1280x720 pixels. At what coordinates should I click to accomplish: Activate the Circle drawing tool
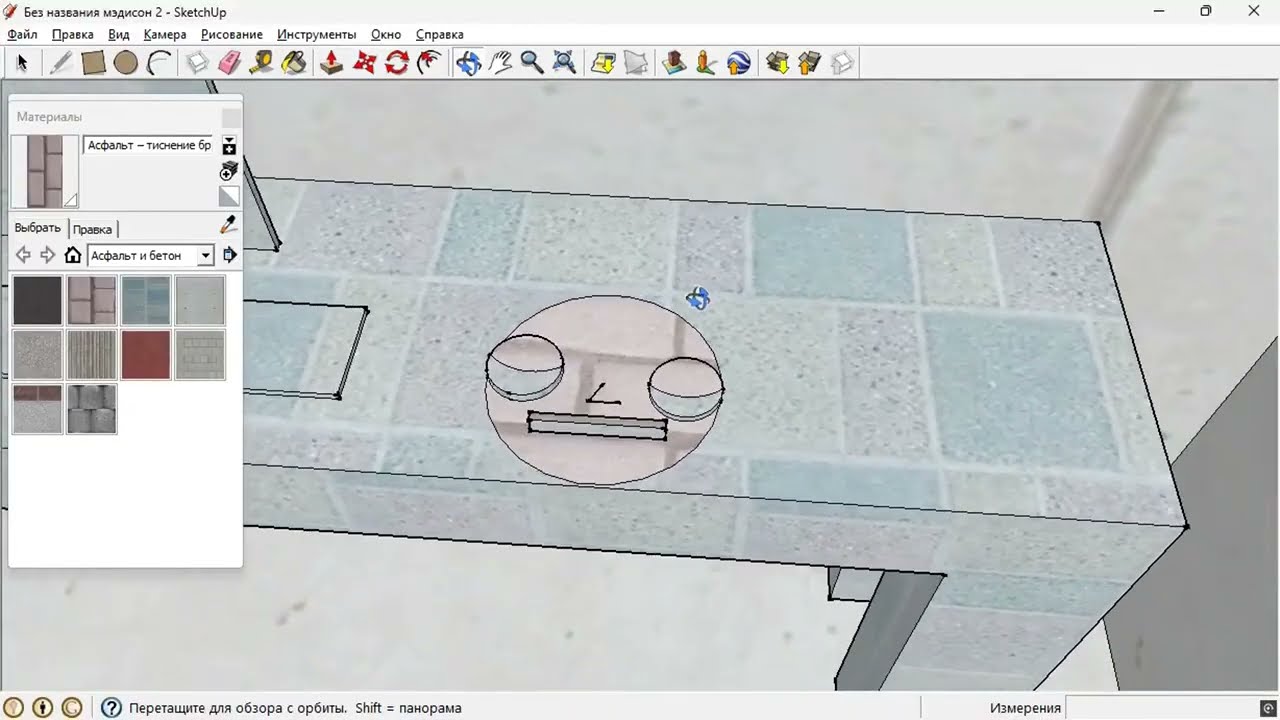click(x=125, y=63)
